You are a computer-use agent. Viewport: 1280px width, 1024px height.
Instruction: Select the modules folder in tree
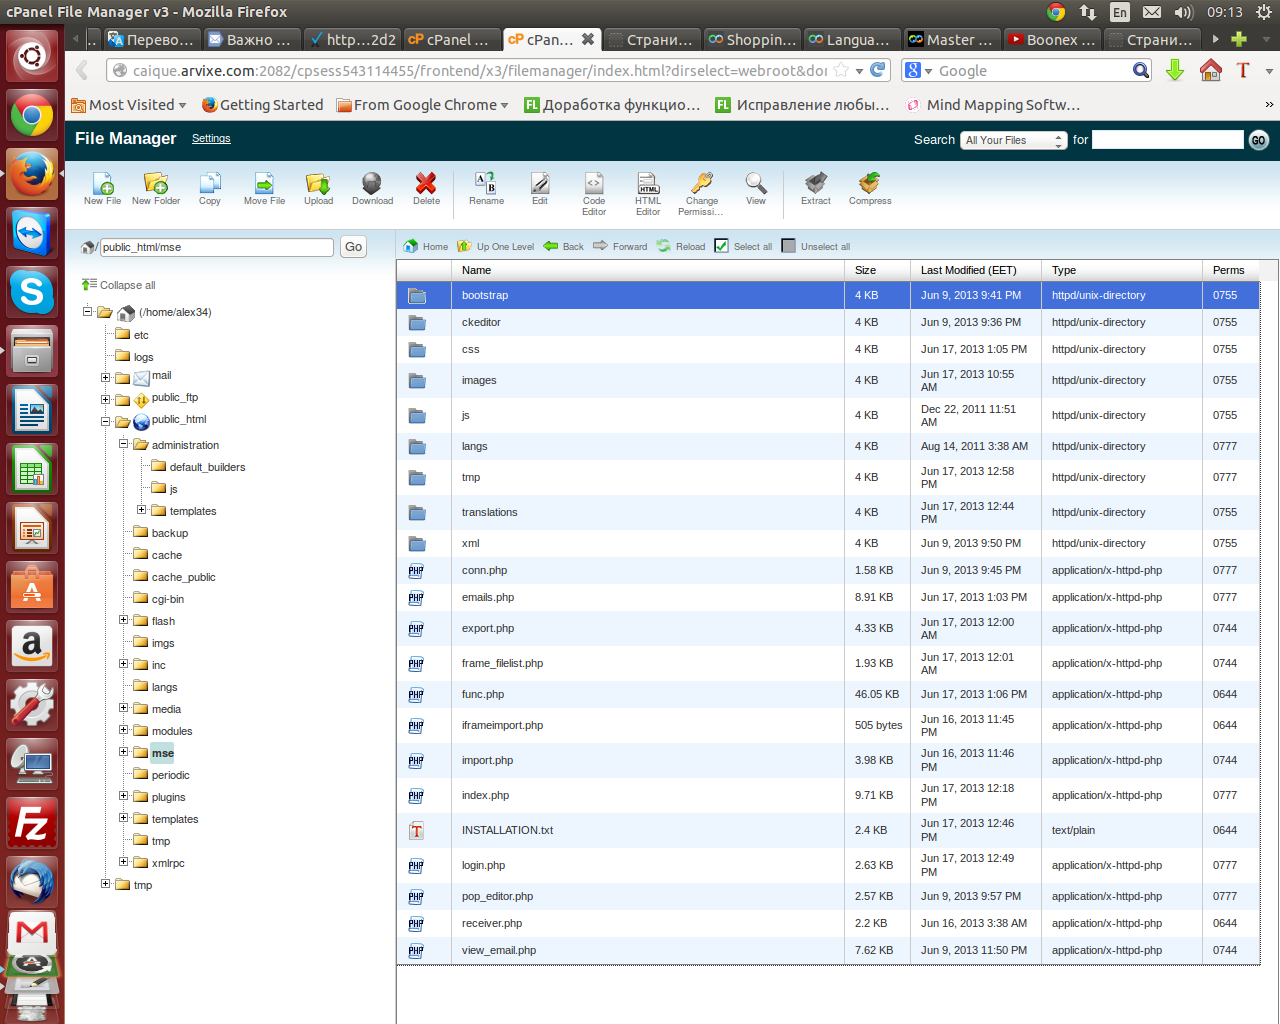pos(172,731)
